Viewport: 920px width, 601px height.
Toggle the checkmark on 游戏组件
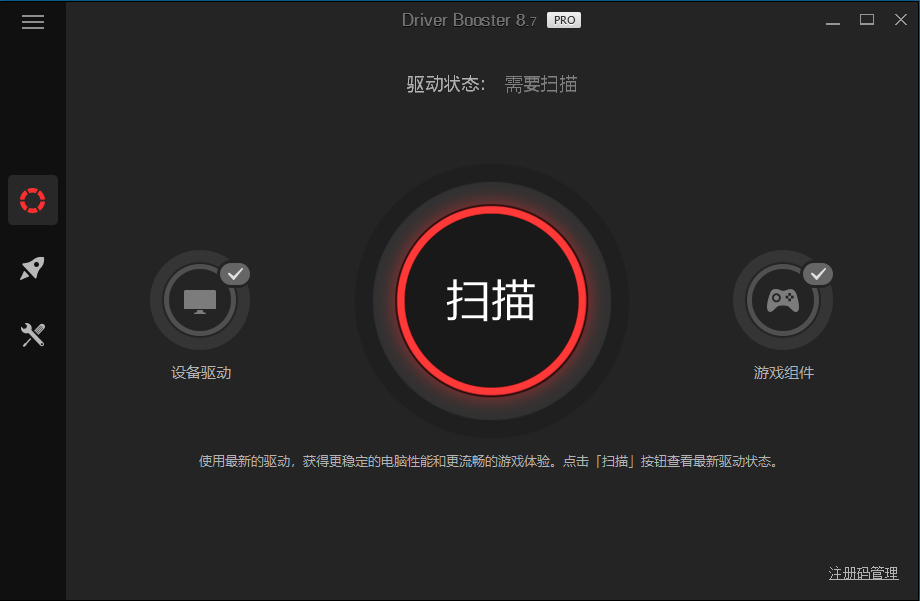pyautogui.click(x=817, y=273)
